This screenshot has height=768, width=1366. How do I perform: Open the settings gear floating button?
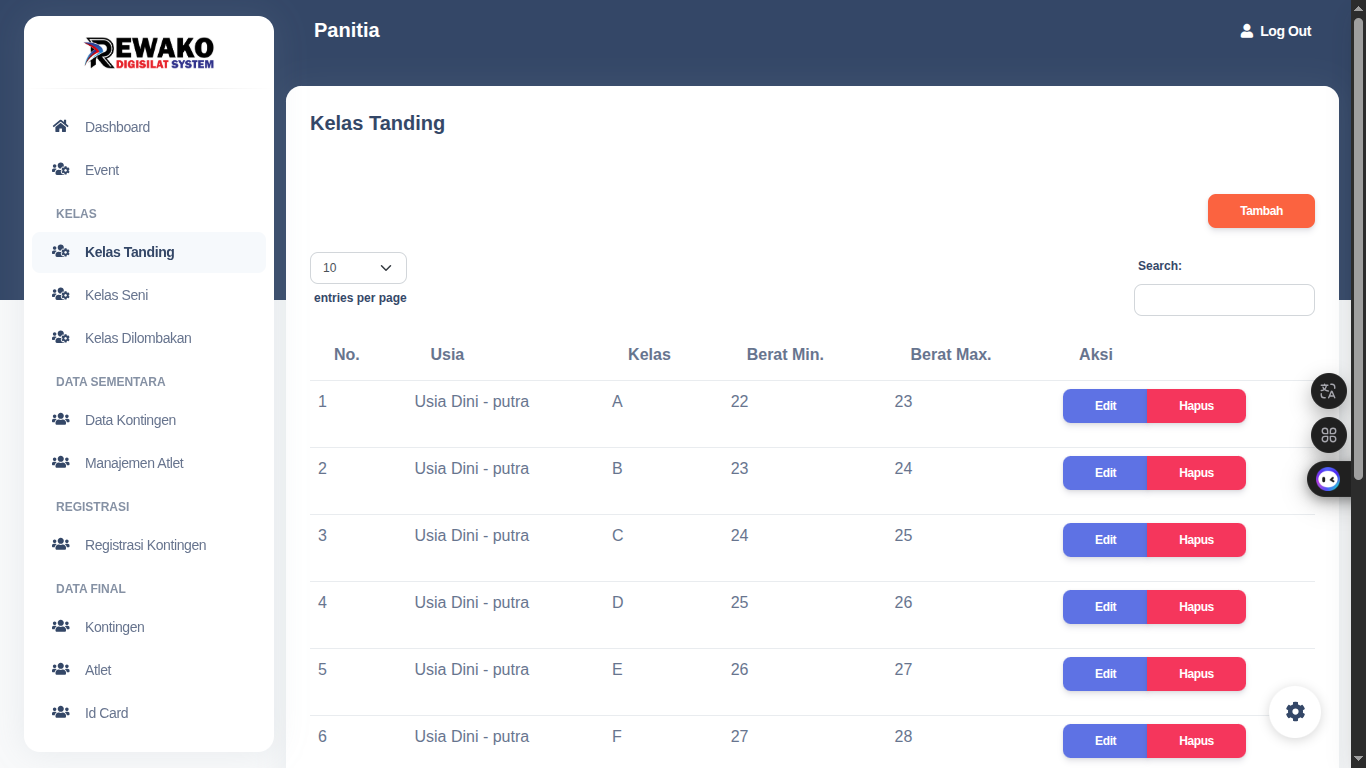point(1295,712)
